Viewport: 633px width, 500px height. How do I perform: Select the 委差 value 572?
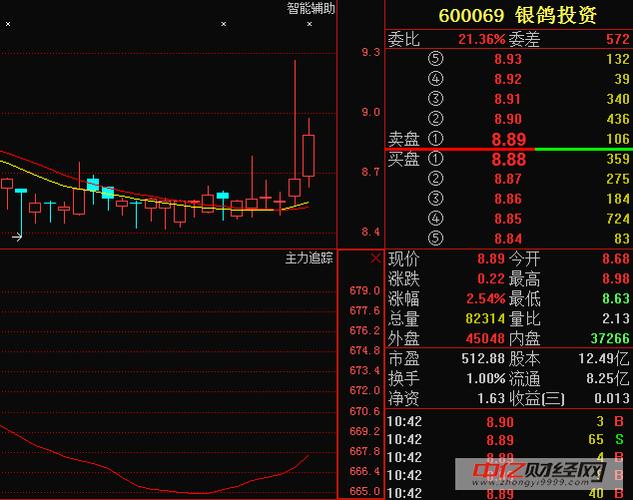coord(618,39)
